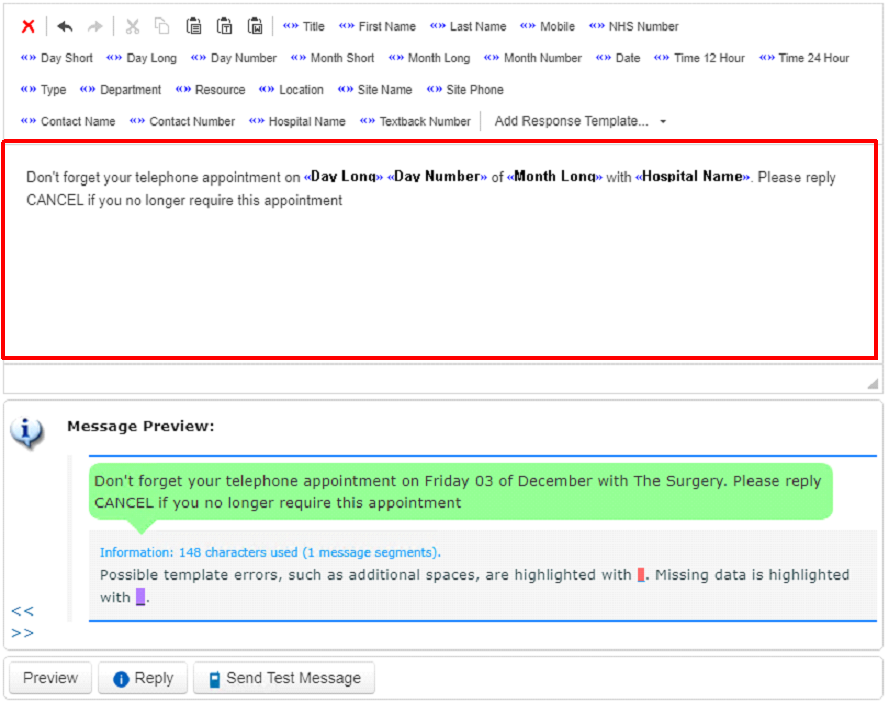
Task: Insert the Time 24 Hour merge field
Action: 804,58
